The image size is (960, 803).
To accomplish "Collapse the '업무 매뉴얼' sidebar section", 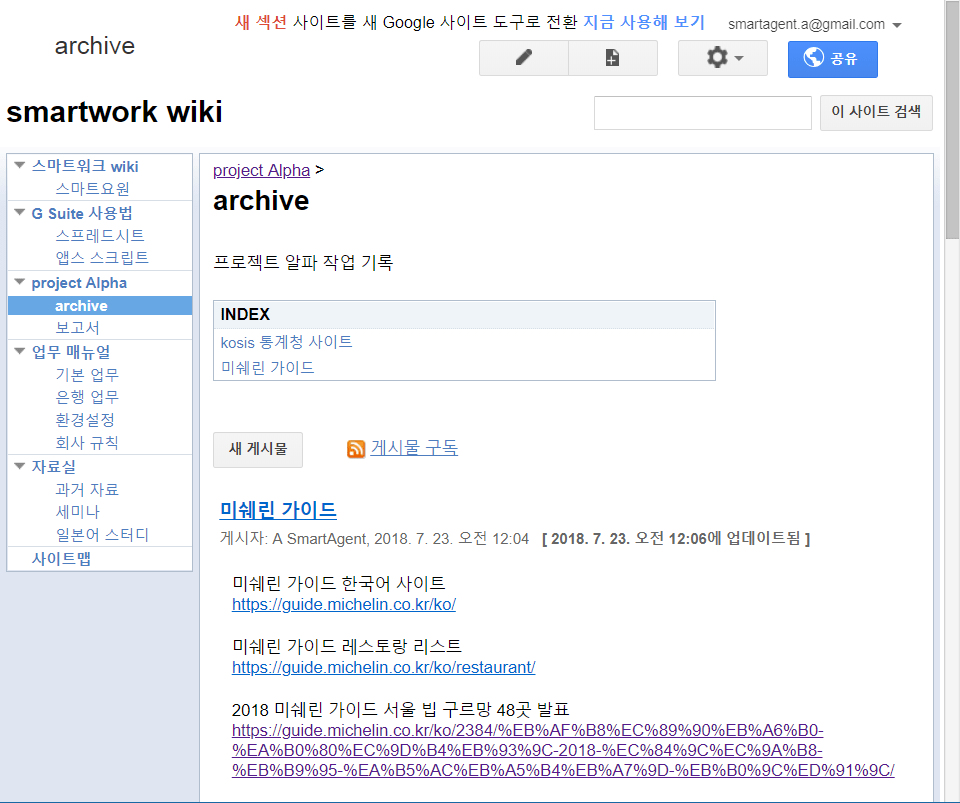I will pos(17,351).
